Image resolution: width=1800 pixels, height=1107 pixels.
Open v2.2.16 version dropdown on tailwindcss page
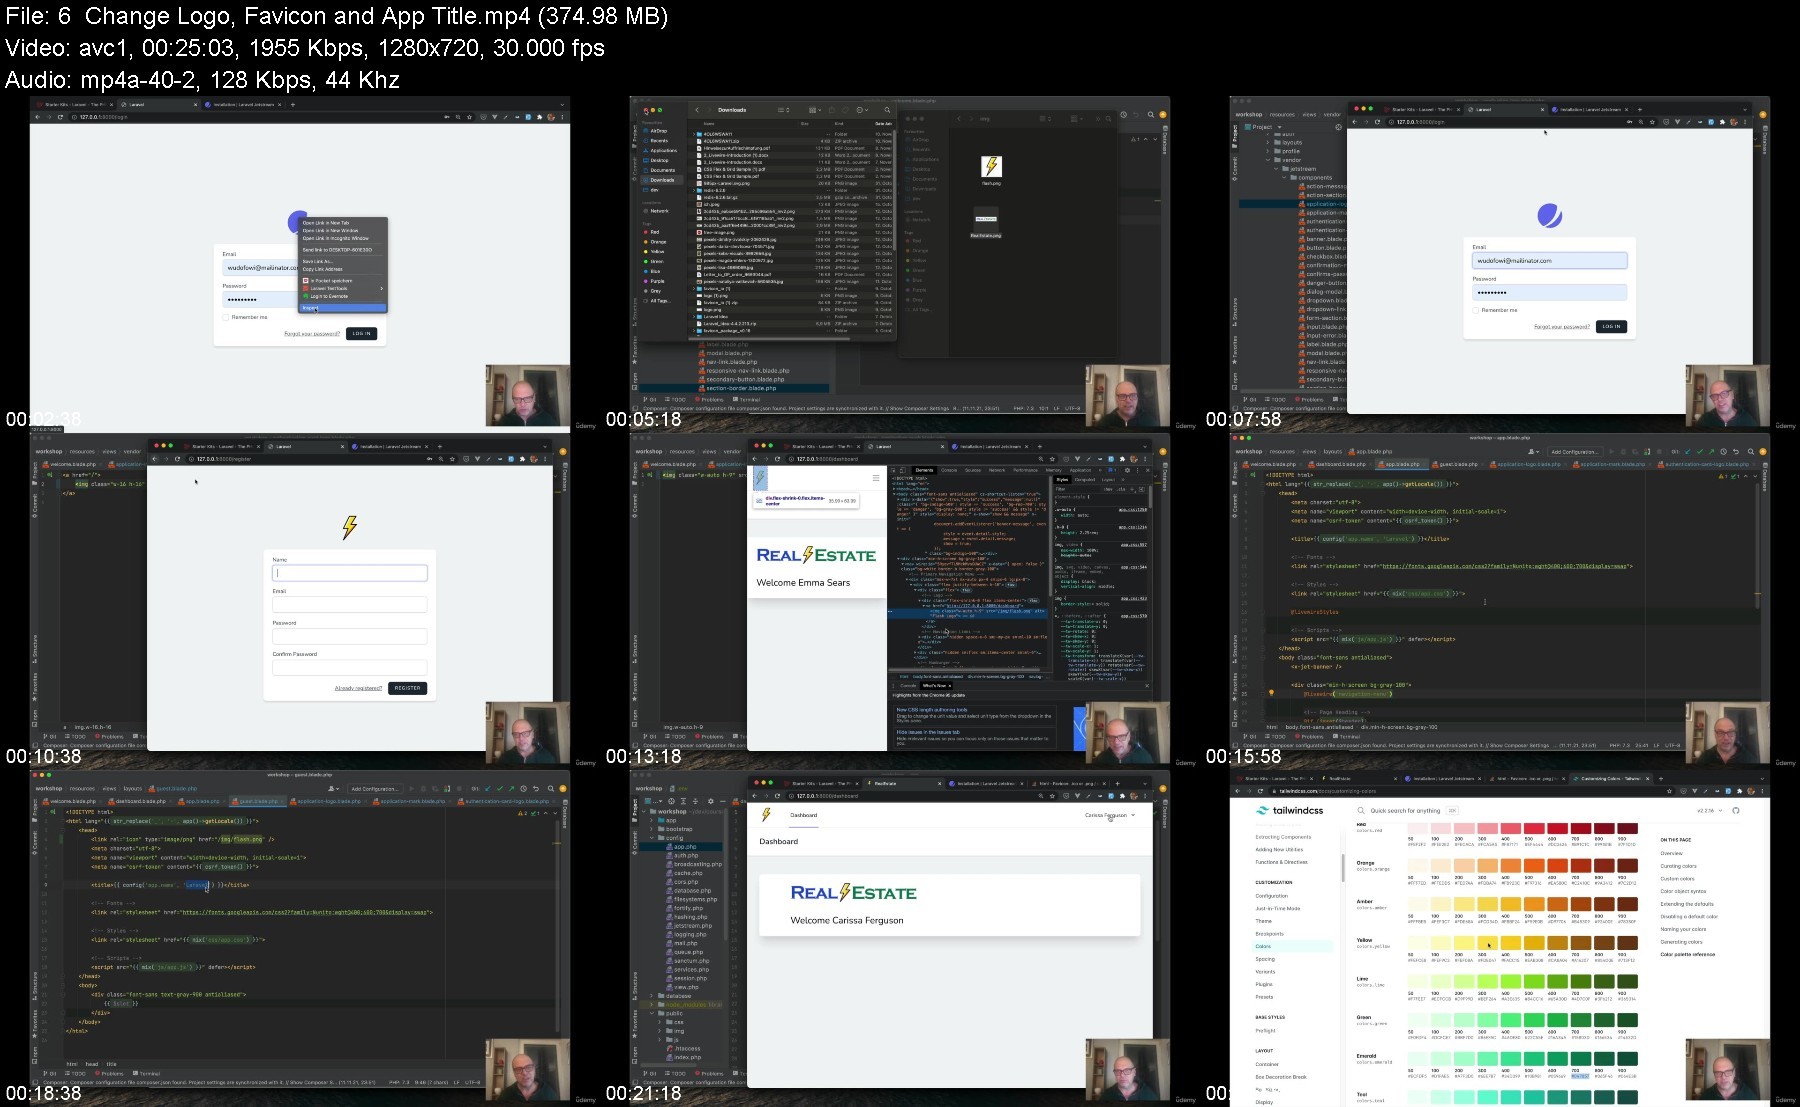(x=1709, y=810)
